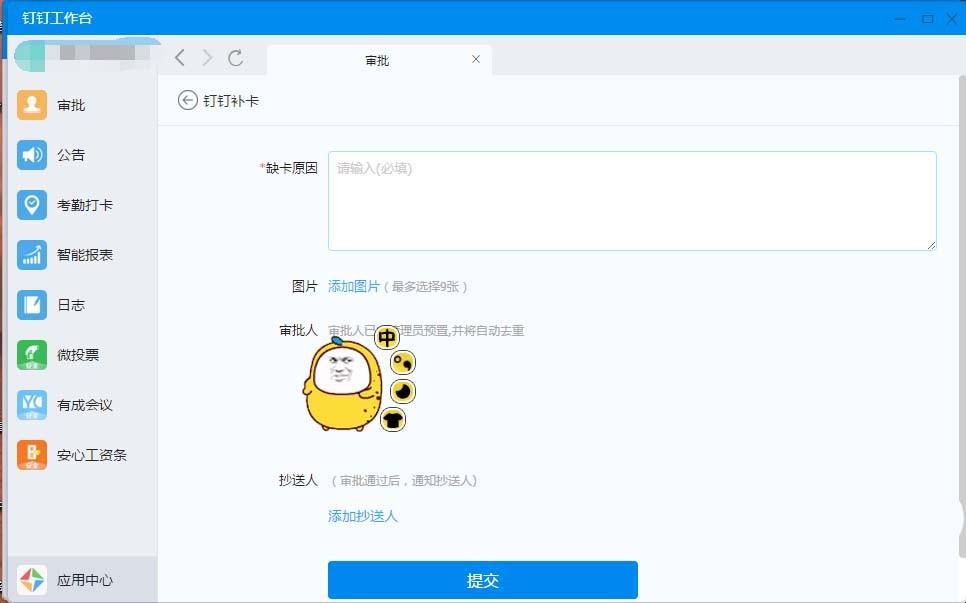Viewport: 966px width, 603px height.
Task: Return from 钉钉补卡 via circular back arrow
Action: pos(186,100)
